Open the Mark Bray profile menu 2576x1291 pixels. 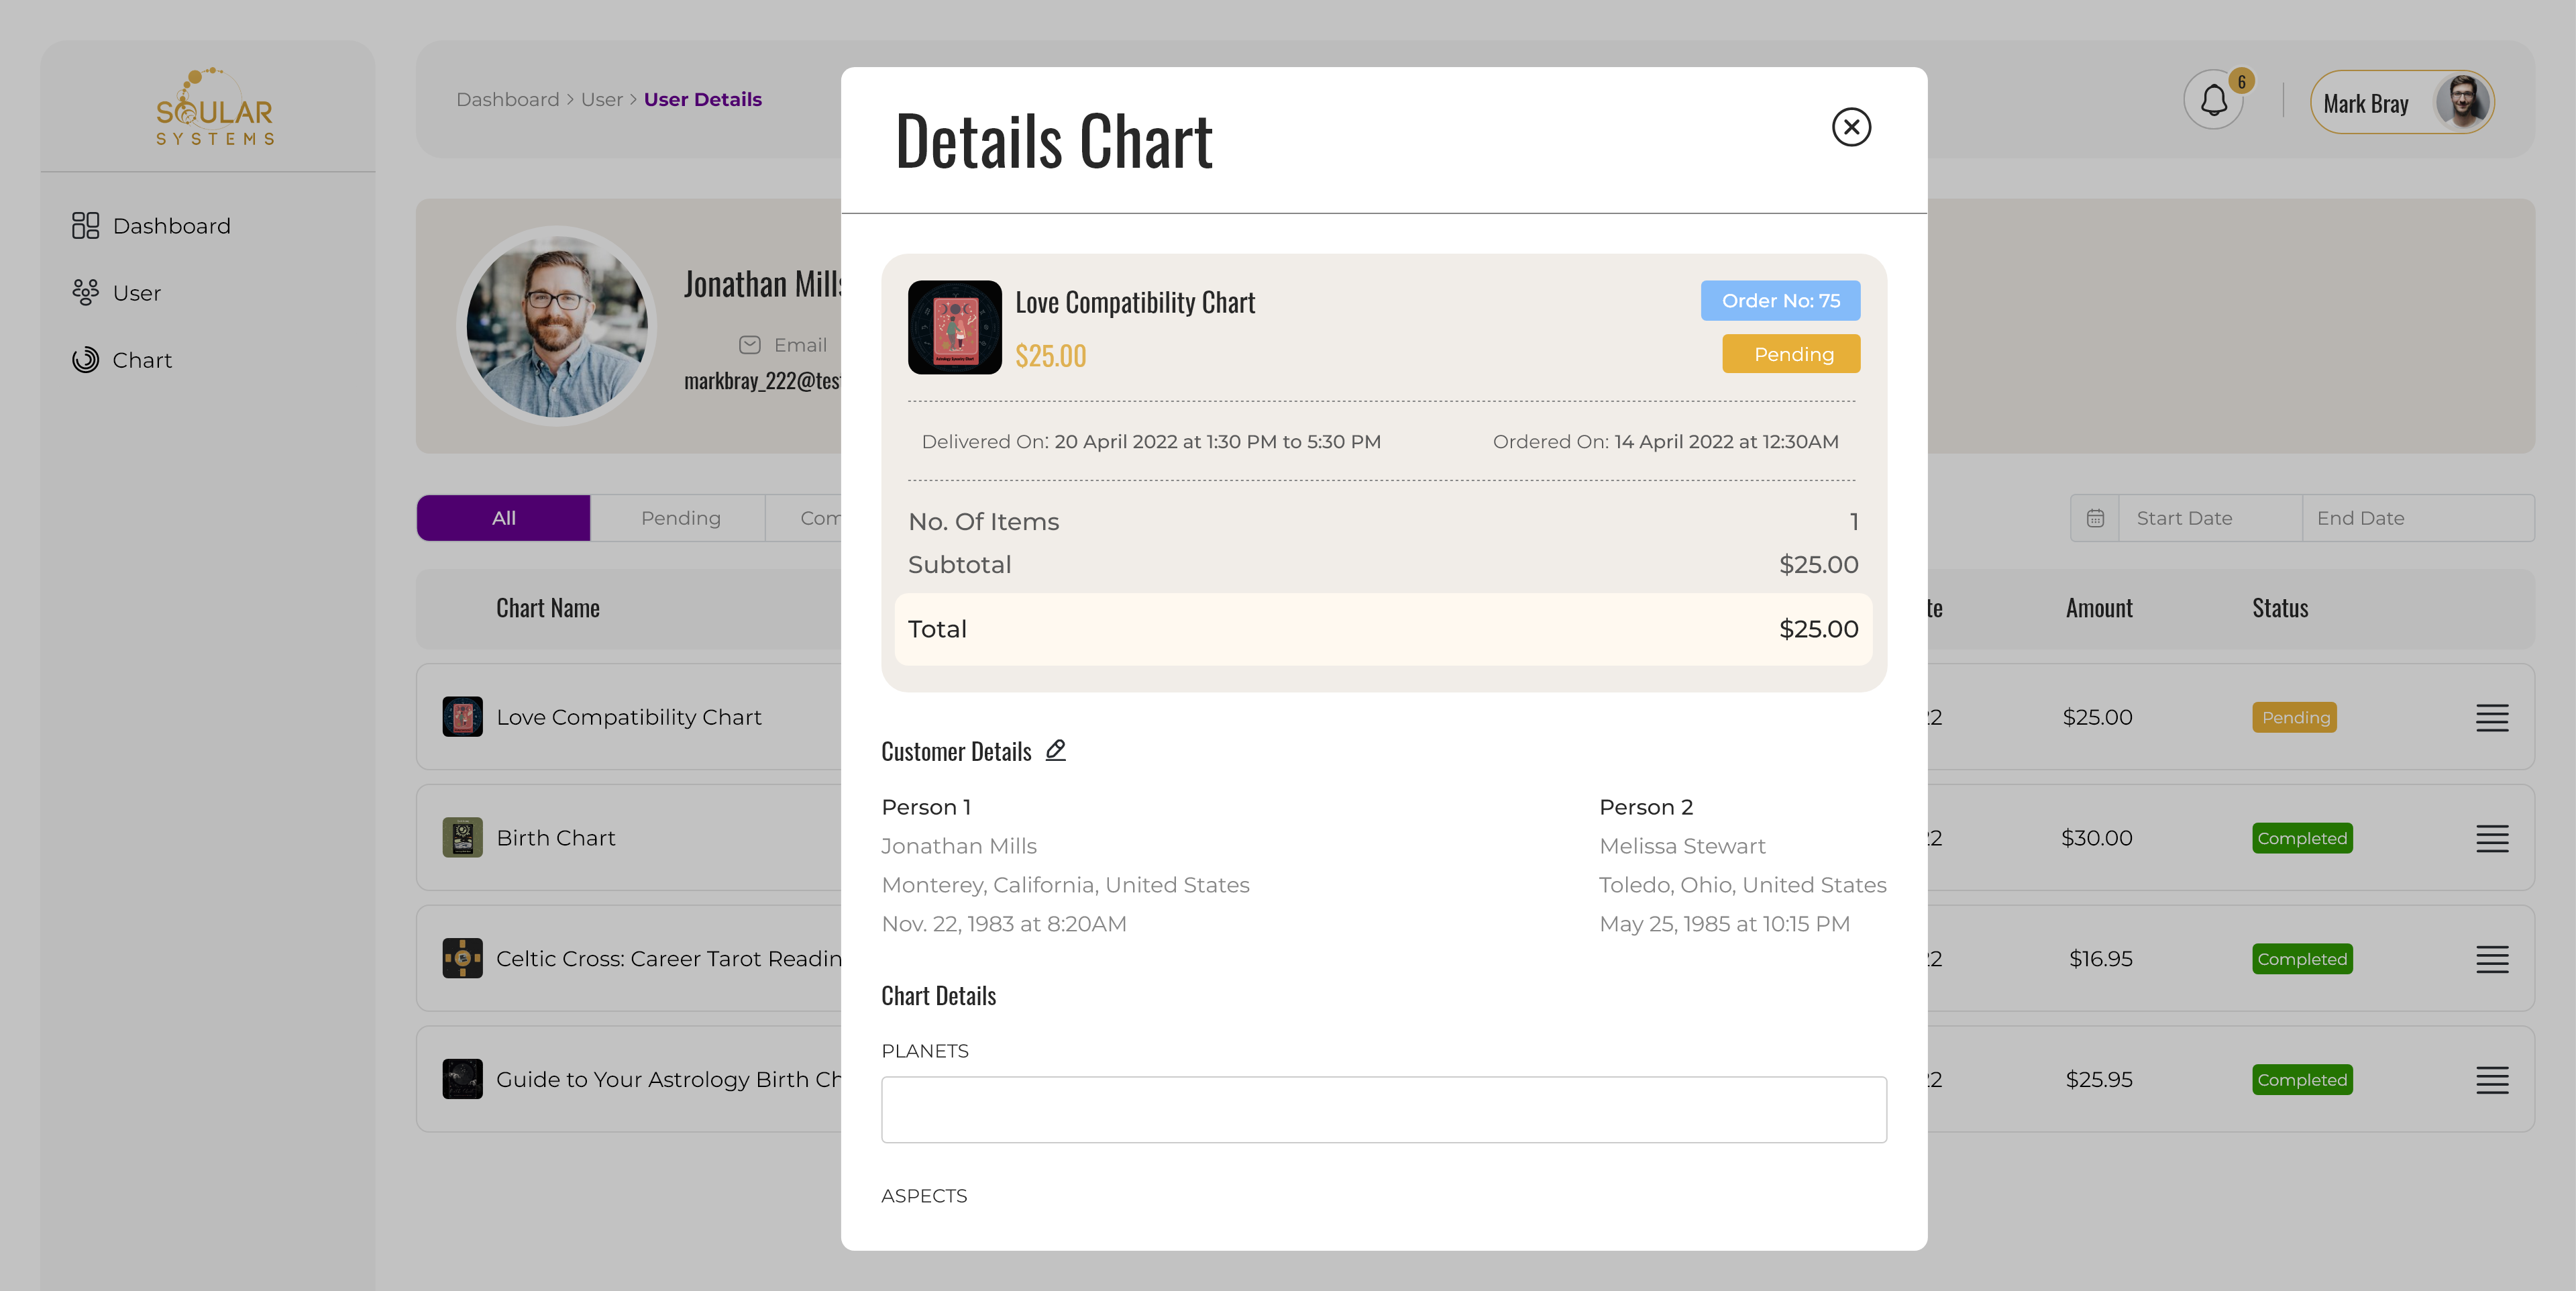[x=2401, y=103]
